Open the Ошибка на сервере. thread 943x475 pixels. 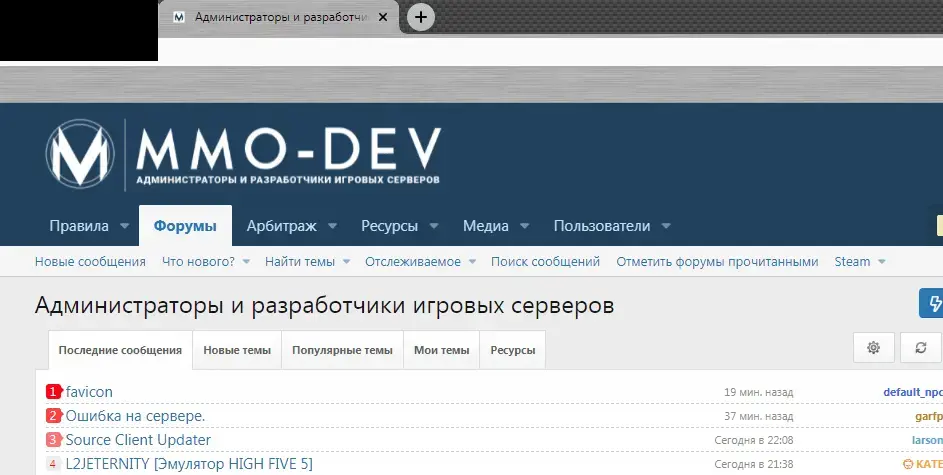pos(135,416)
